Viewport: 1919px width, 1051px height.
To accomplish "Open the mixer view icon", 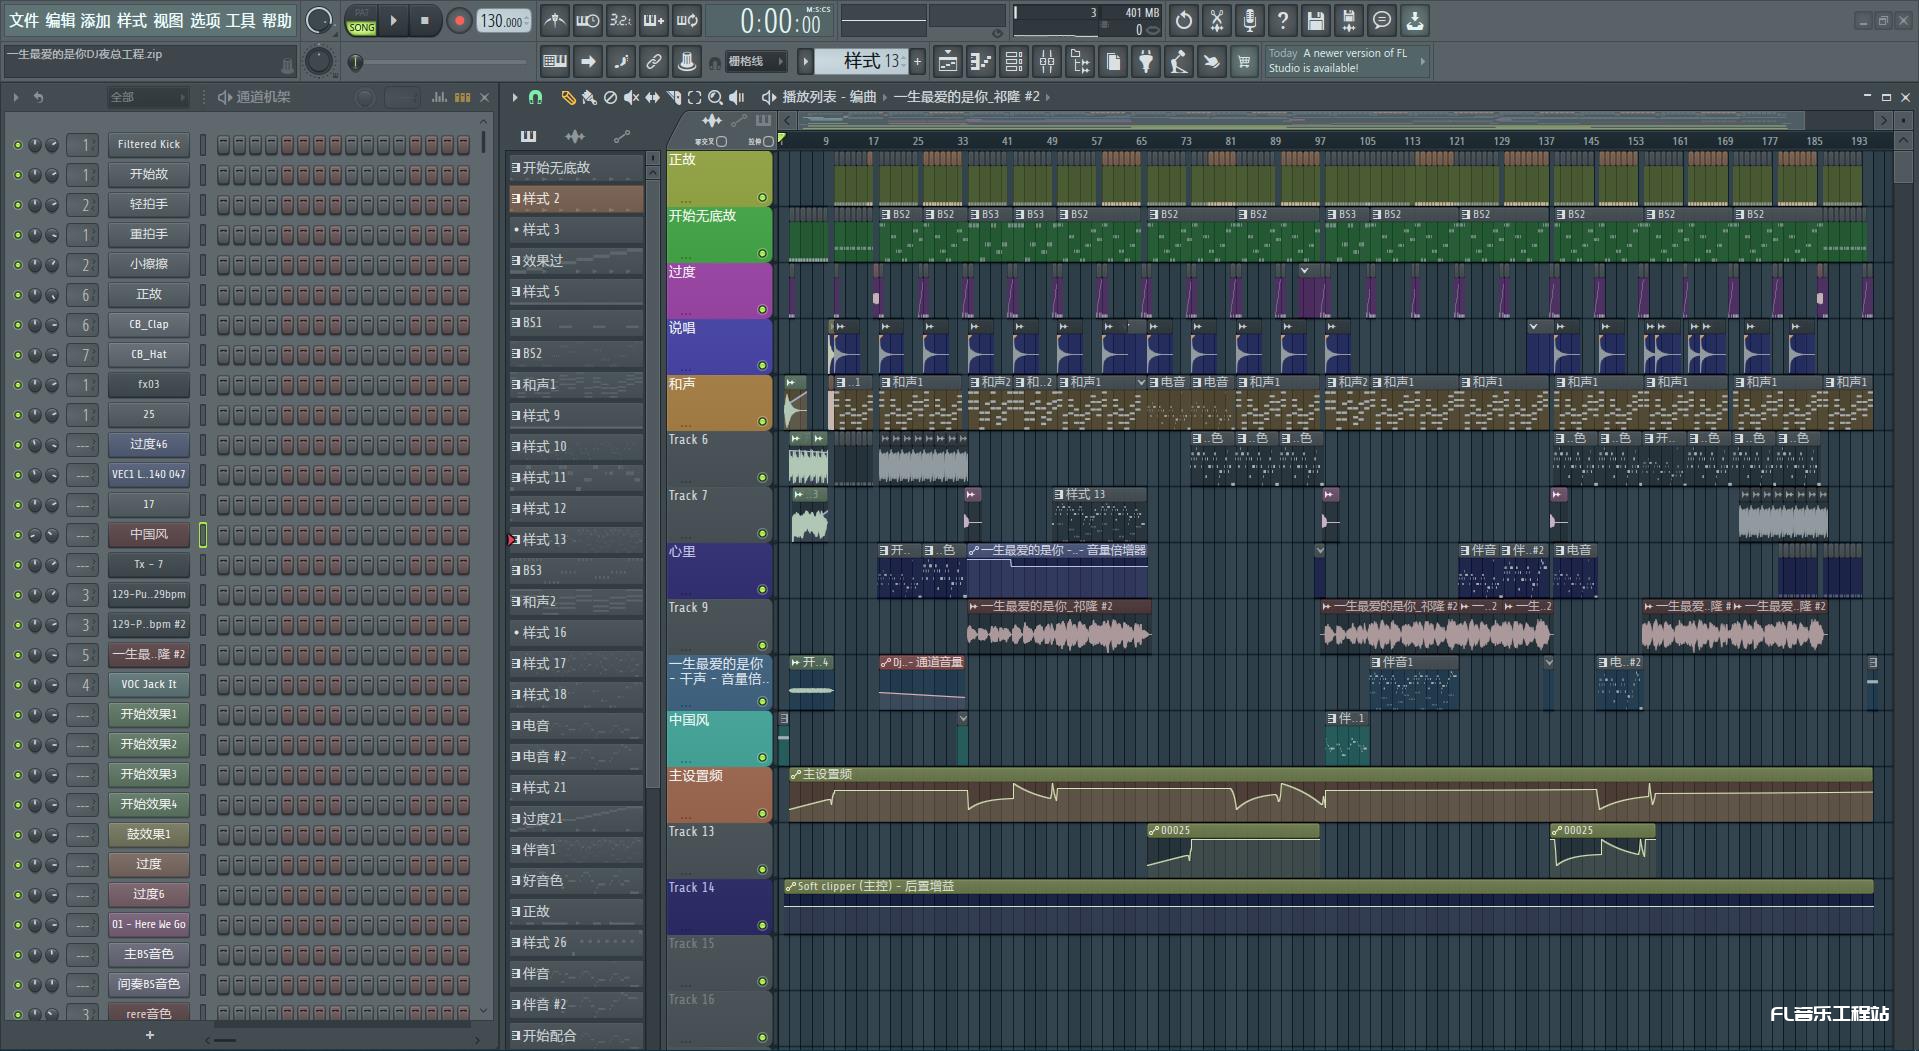I will (1047, 62).
